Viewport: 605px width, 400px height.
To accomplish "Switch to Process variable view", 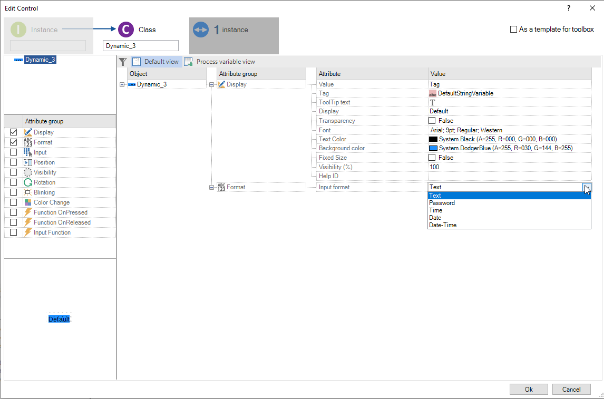I will click(x=220, y=62).
